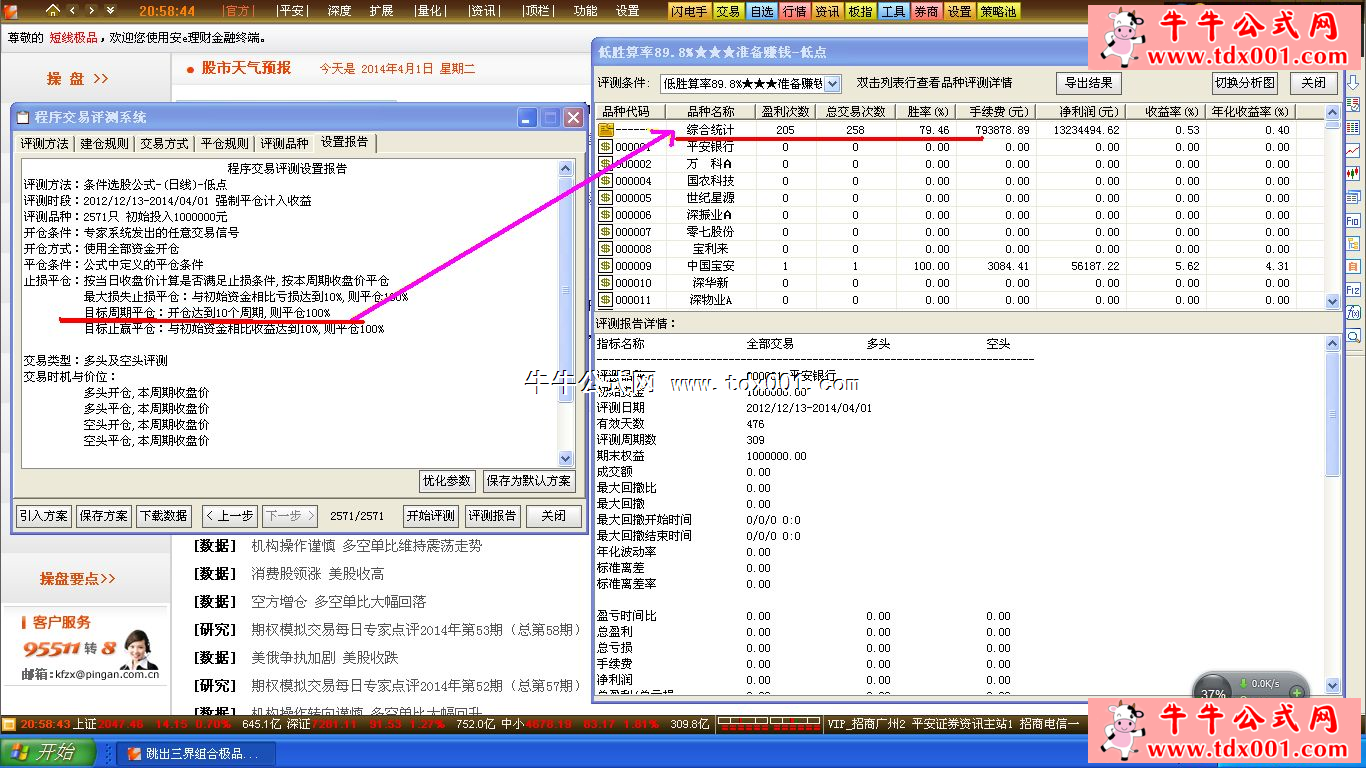Image resolution: width=1366 pixels, height=768 pixels.
Task: Go forward with the right arrow icon
Action: [91, 11]
